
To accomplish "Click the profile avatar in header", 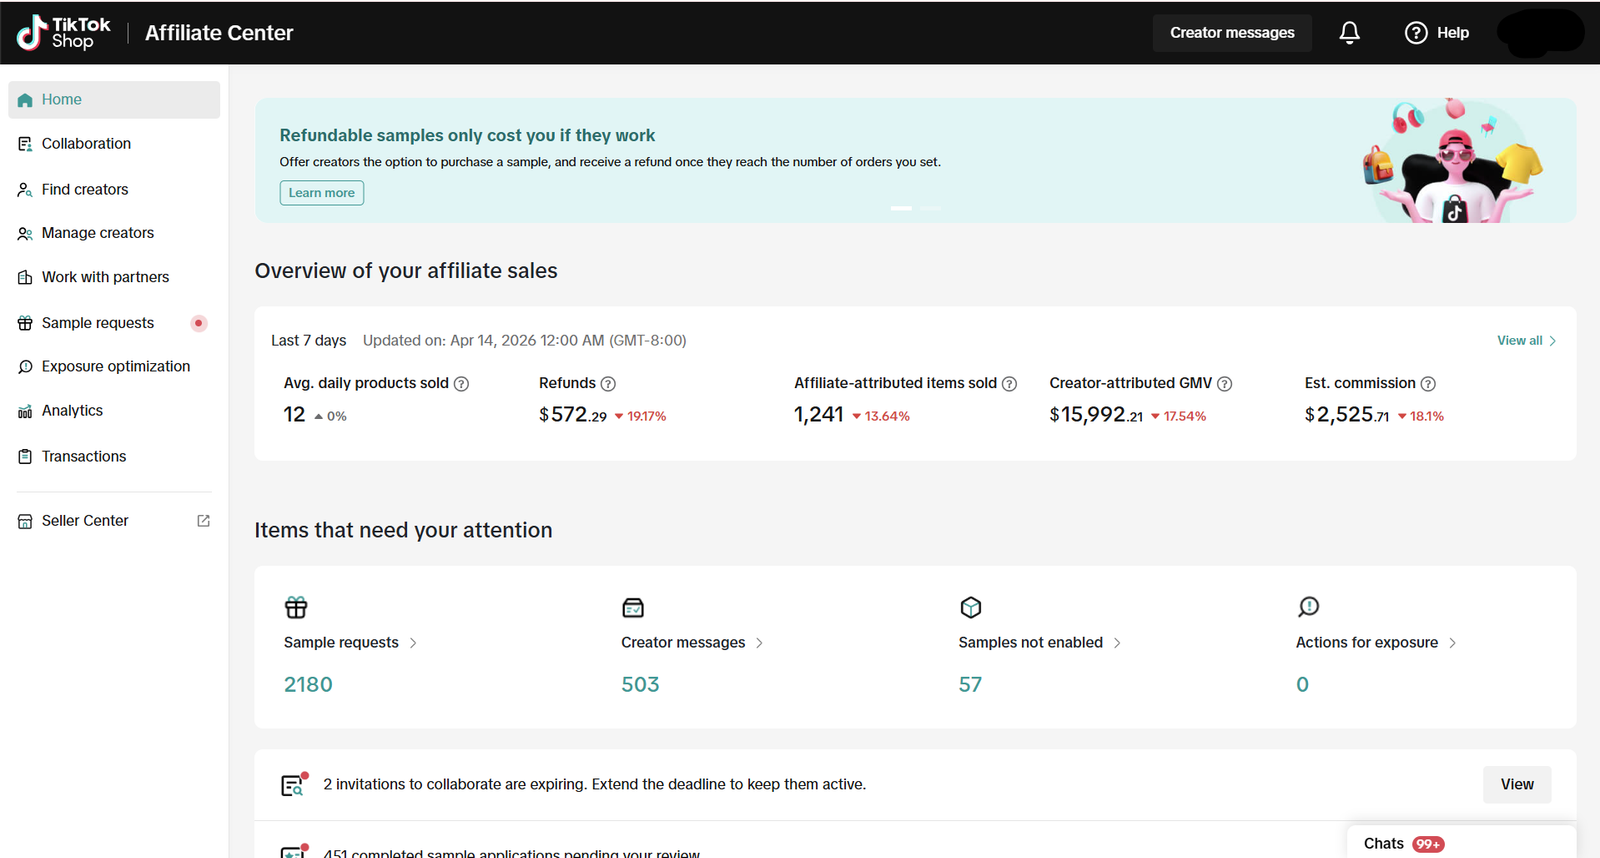I will [1540, 33].
